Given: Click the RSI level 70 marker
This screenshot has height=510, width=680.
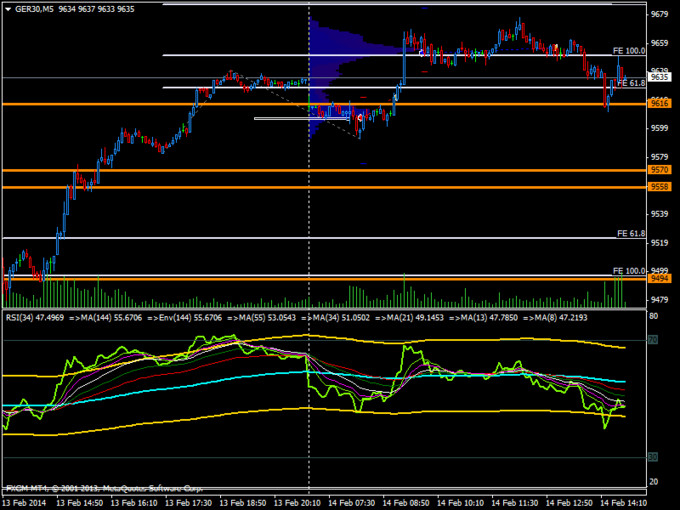Looking at the screenshot, I should [x=652, y=340].
